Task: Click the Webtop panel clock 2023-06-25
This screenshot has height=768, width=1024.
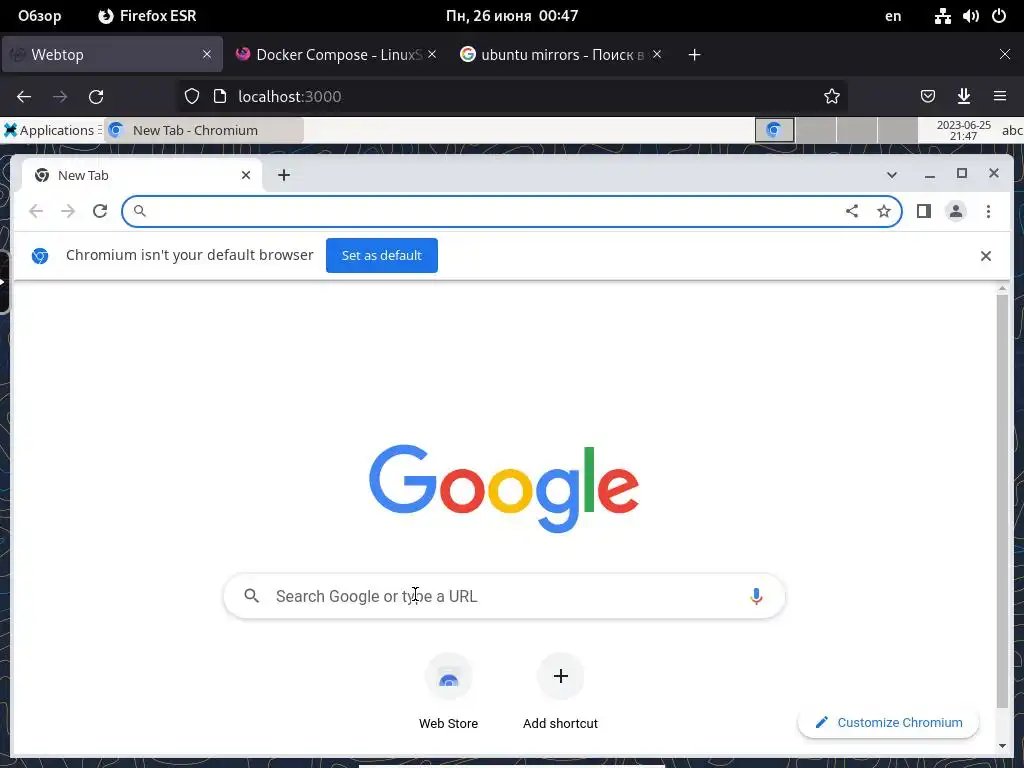Action: (963, 130)
